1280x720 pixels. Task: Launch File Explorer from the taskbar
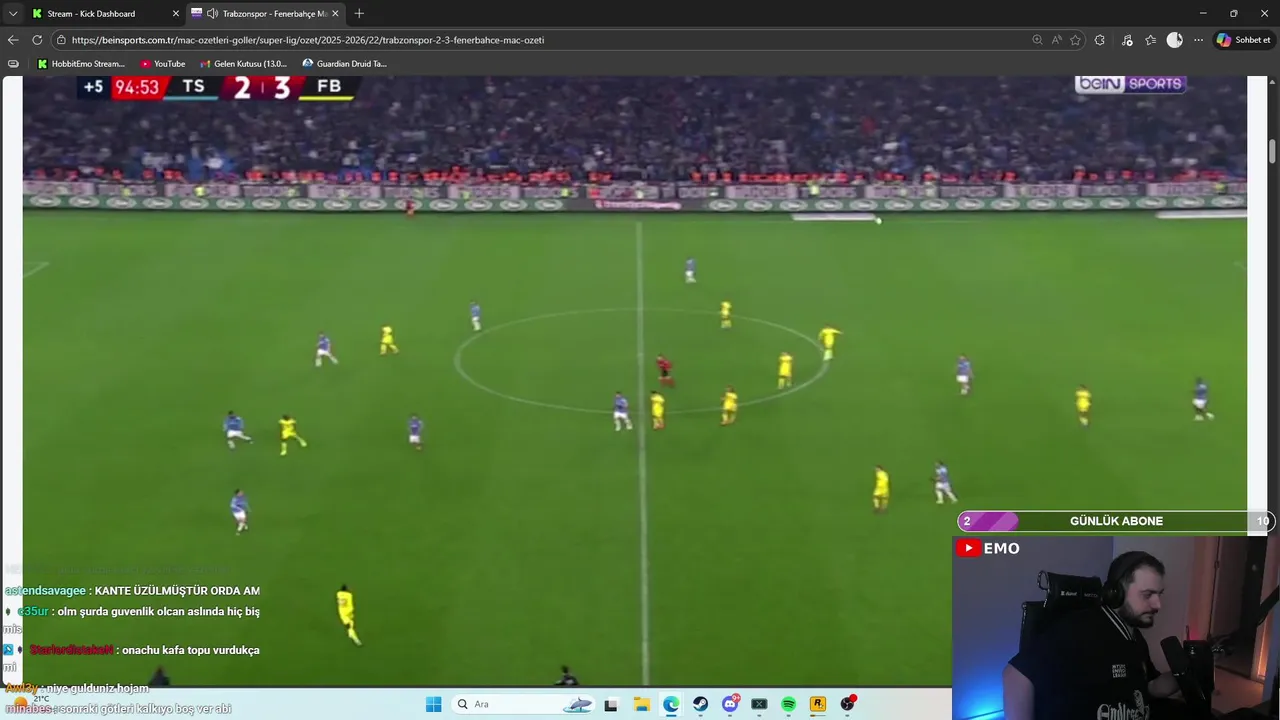click(641, 704)
